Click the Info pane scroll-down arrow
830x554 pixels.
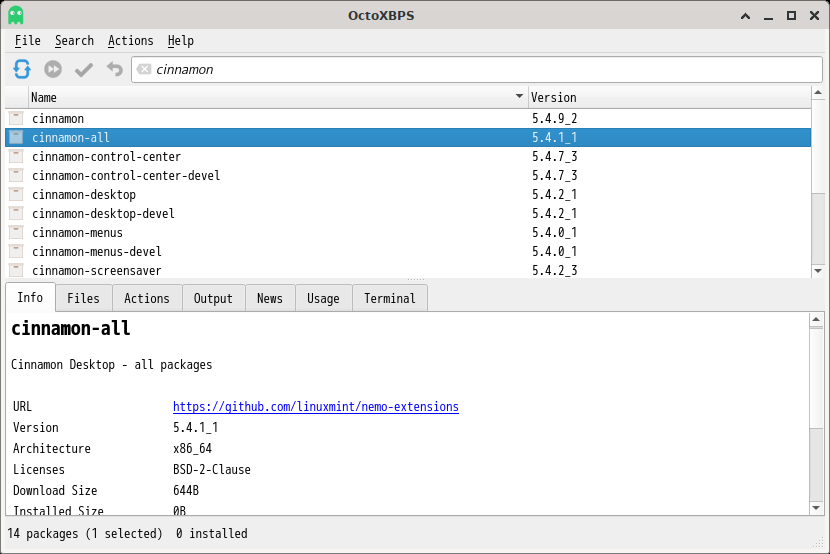(x=816, y=508)
